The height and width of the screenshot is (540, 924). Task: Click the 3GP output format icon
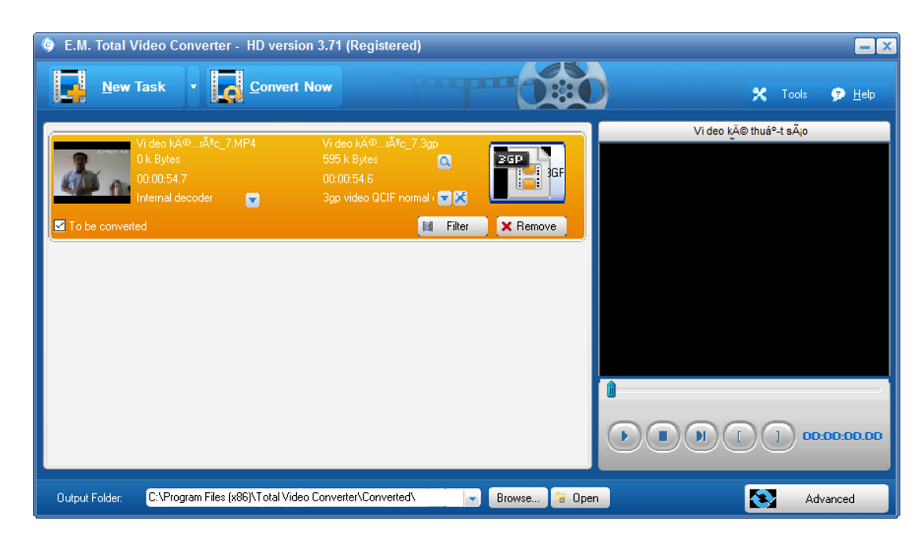coord(527,173)
